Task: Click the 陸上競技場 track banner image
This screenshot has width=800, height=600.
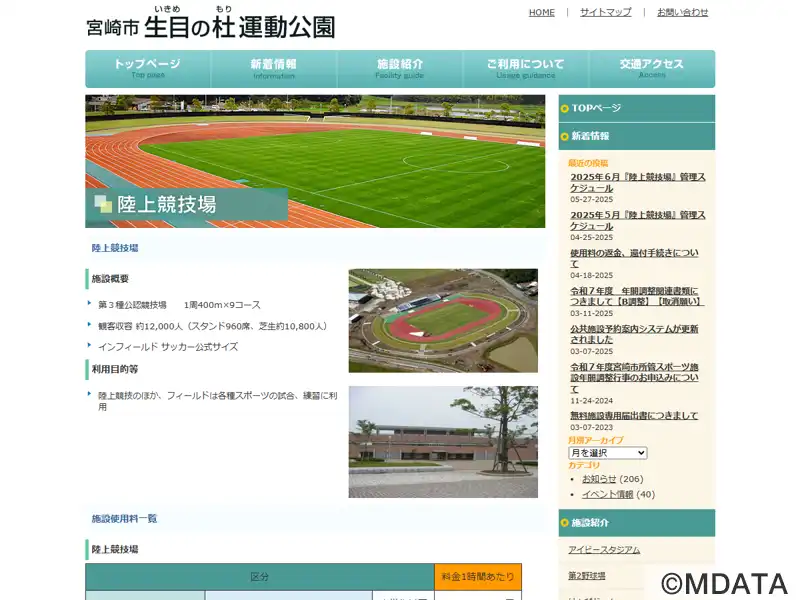Action: (315, 161)
